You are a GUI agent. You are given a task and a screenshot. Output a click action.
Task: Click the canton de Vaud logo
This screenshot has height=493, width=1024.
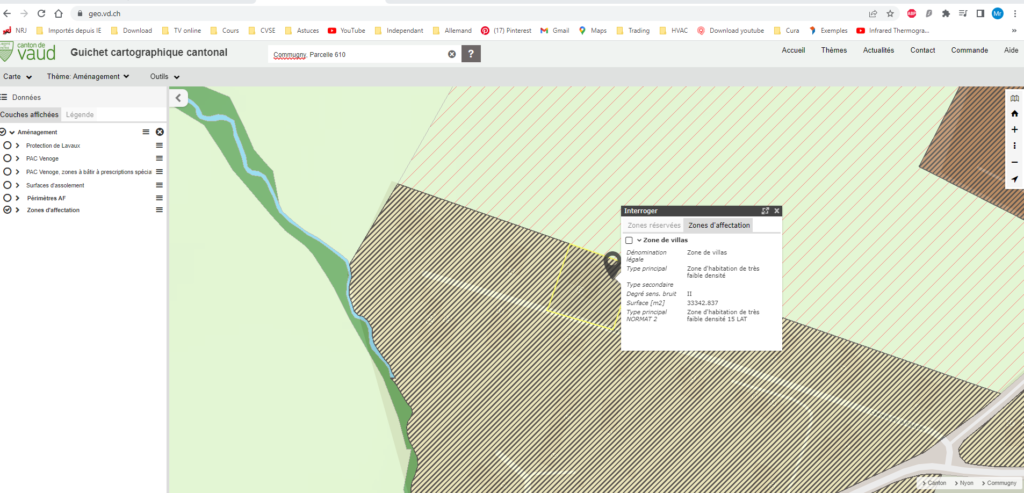pos(28,52)
